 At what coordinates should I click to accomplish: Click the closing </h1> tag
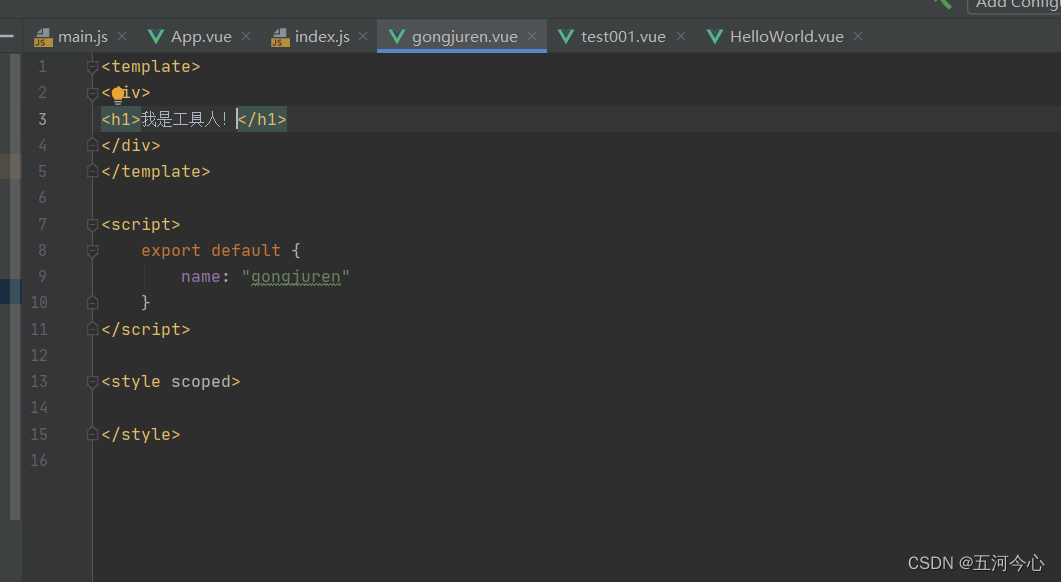(262, 119)
